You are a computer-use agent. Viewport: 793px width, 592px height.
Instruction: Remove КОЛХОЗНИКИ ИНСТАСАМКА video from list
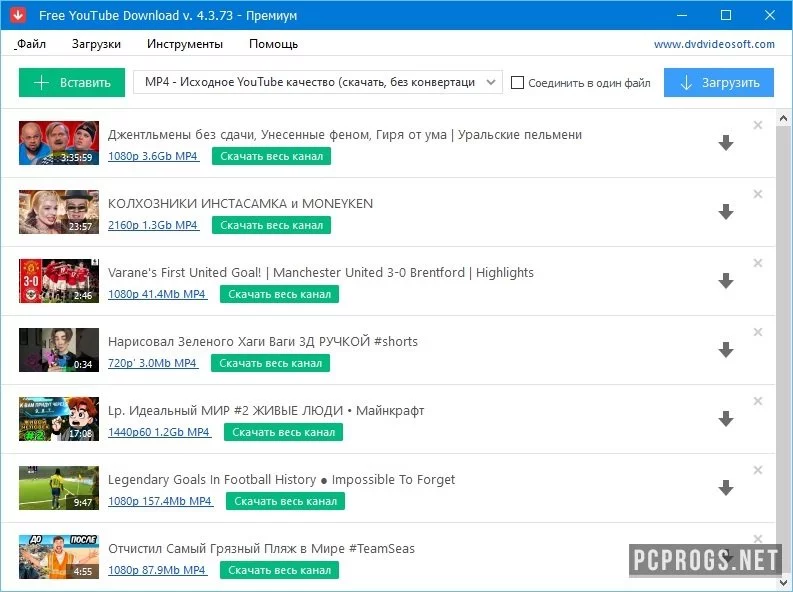click(x=758, y=194)
